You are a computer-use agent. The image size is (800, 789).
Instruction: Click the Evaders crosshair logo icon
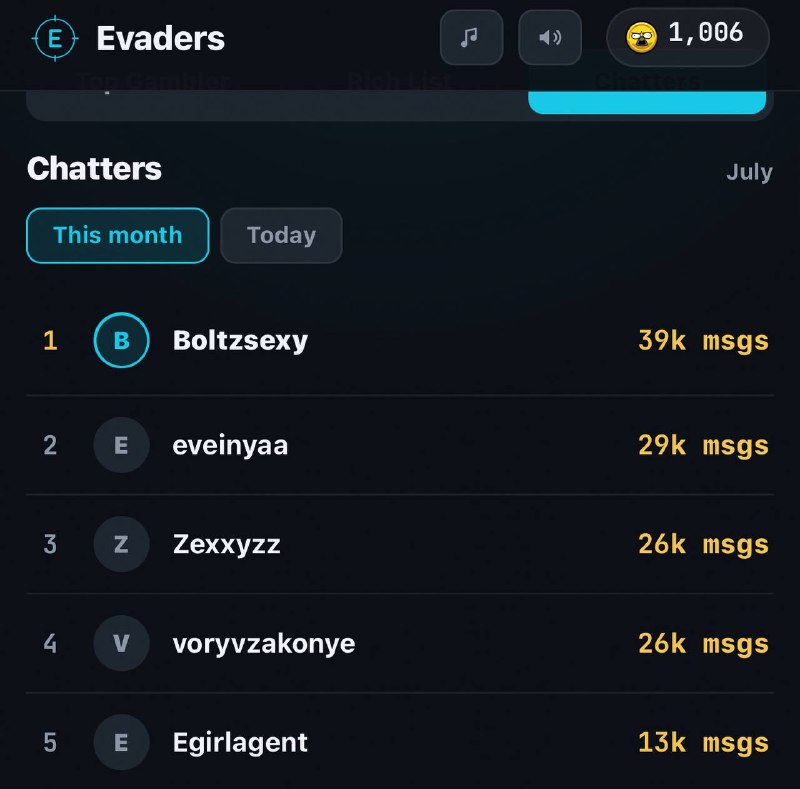point(55,38)
